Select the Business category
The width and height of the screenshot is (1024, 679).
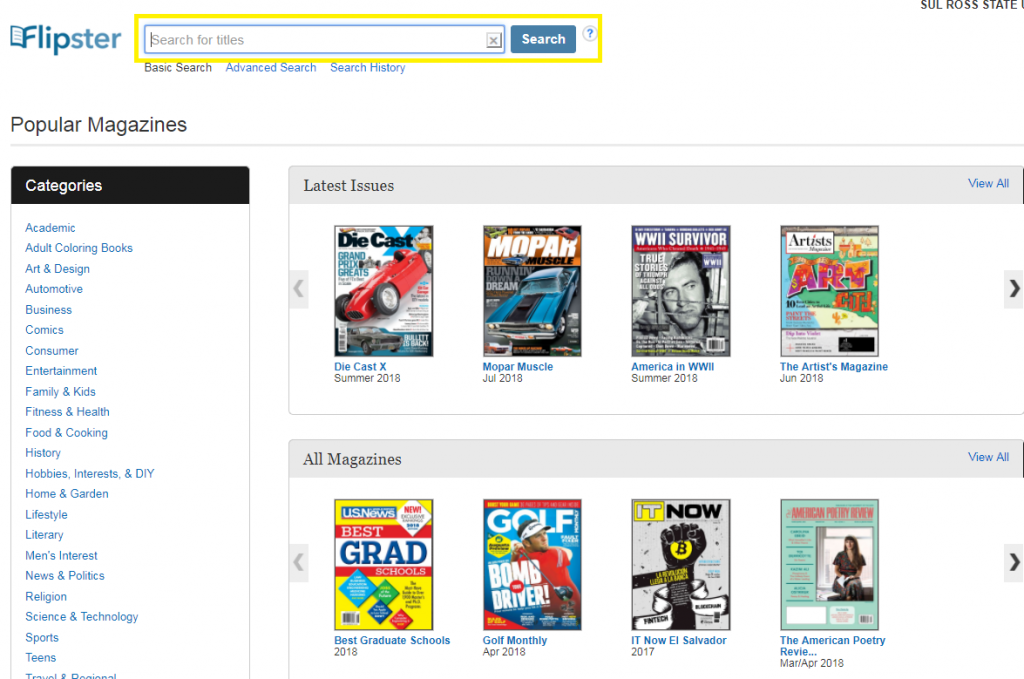(x=48, y=310)
